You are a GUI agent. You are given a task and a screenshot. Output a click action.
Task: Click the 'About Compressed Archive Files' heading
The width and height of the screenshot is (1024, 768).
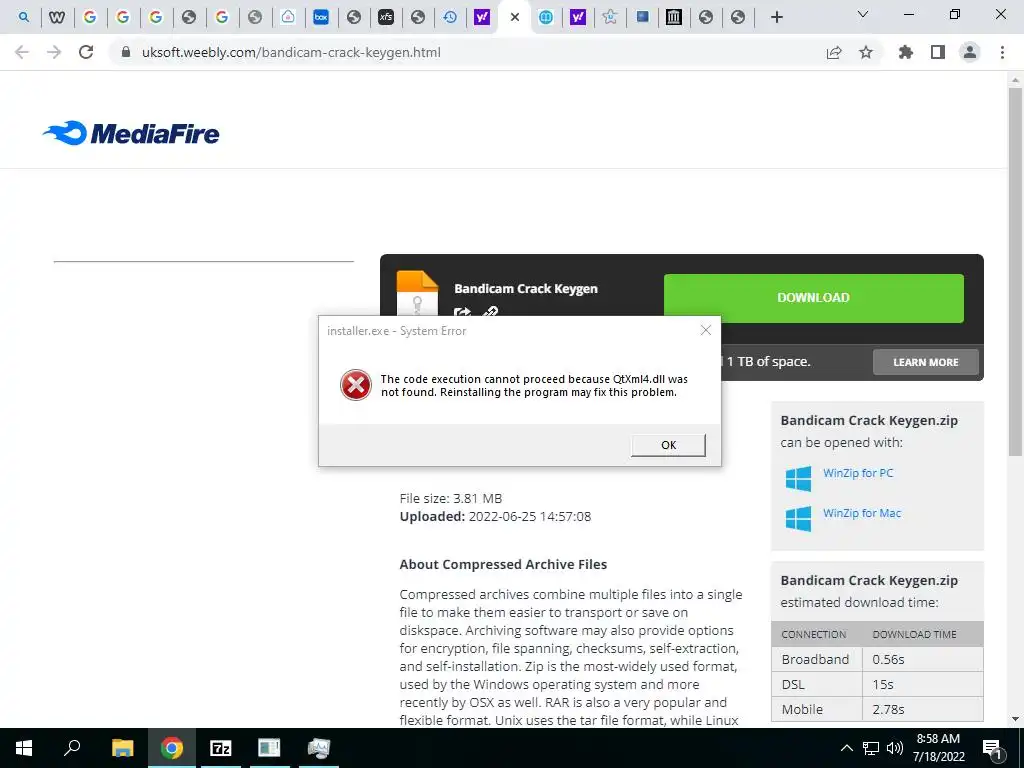tap(503, 564)
